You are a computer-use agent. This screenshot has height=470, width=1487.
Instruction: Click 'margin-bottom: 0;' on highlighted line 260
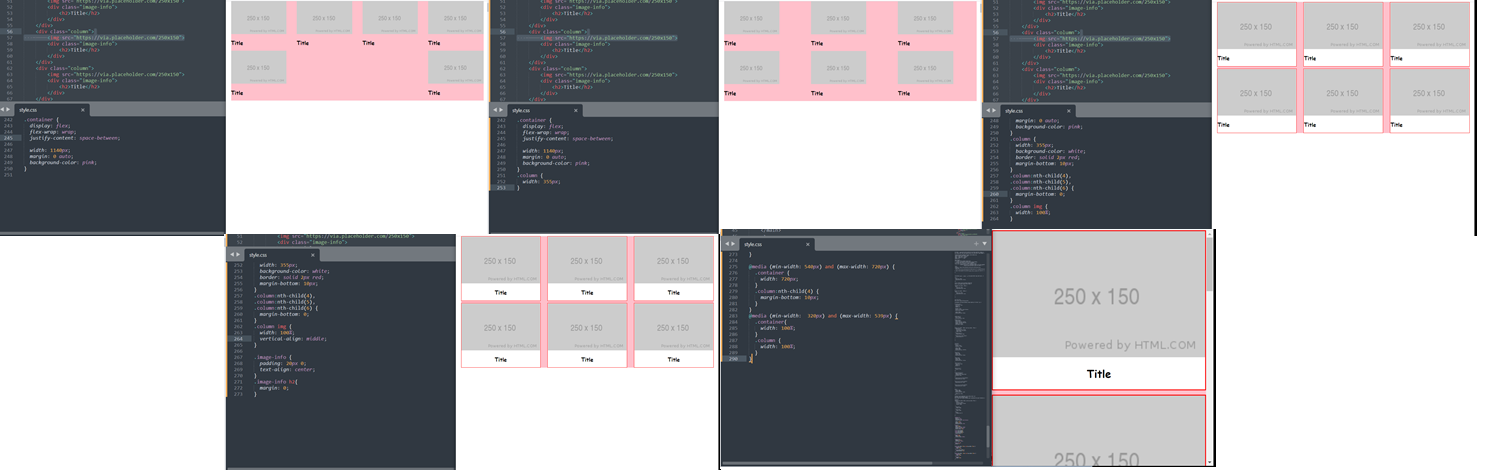(x=1040, y=194)
